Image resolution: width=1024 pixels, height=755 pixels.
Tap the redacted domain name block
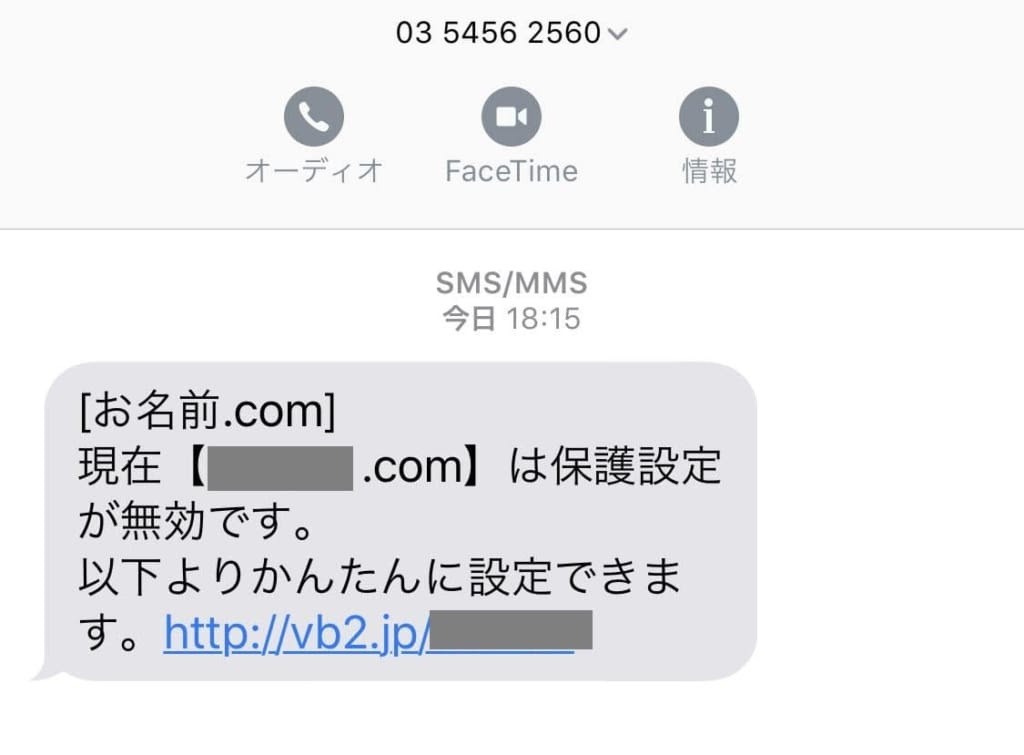(280, 468)
